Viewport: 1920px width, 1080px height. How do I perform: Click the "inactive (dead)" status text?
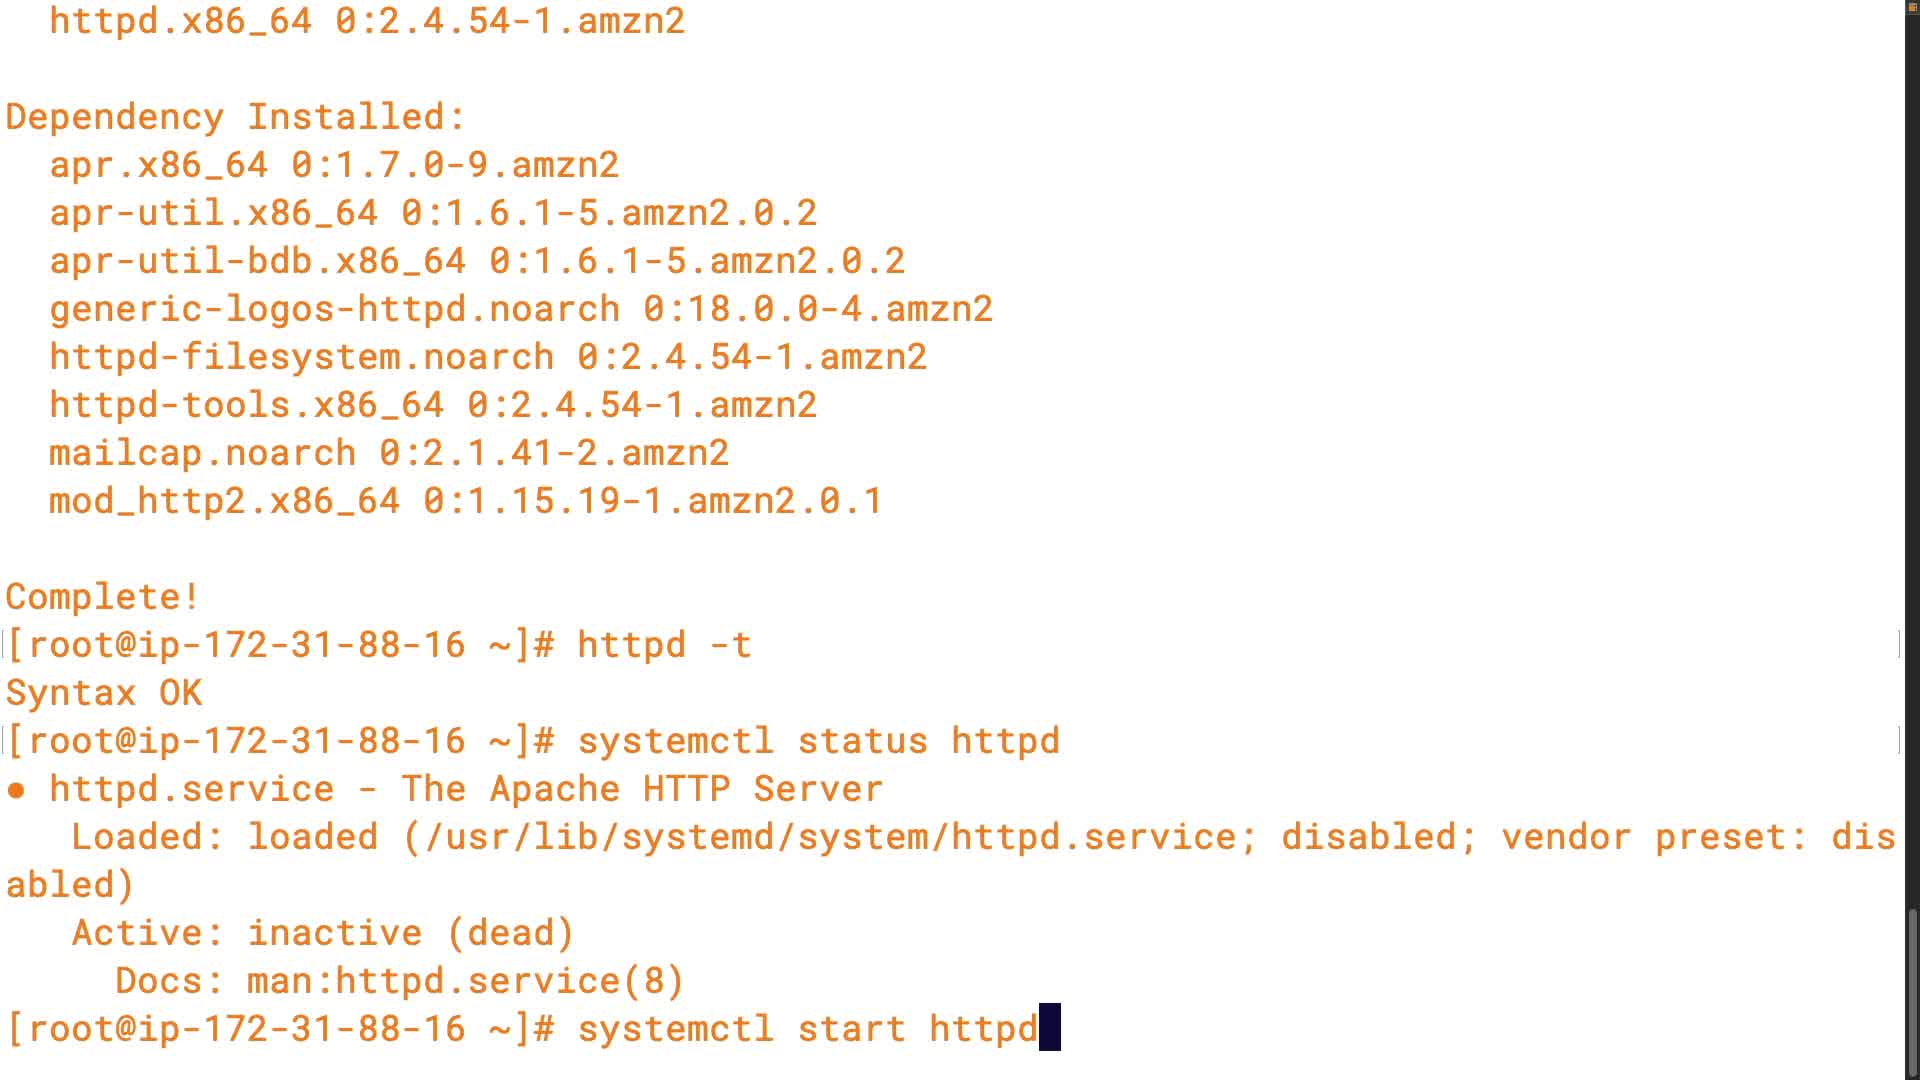tap(410, 933)
